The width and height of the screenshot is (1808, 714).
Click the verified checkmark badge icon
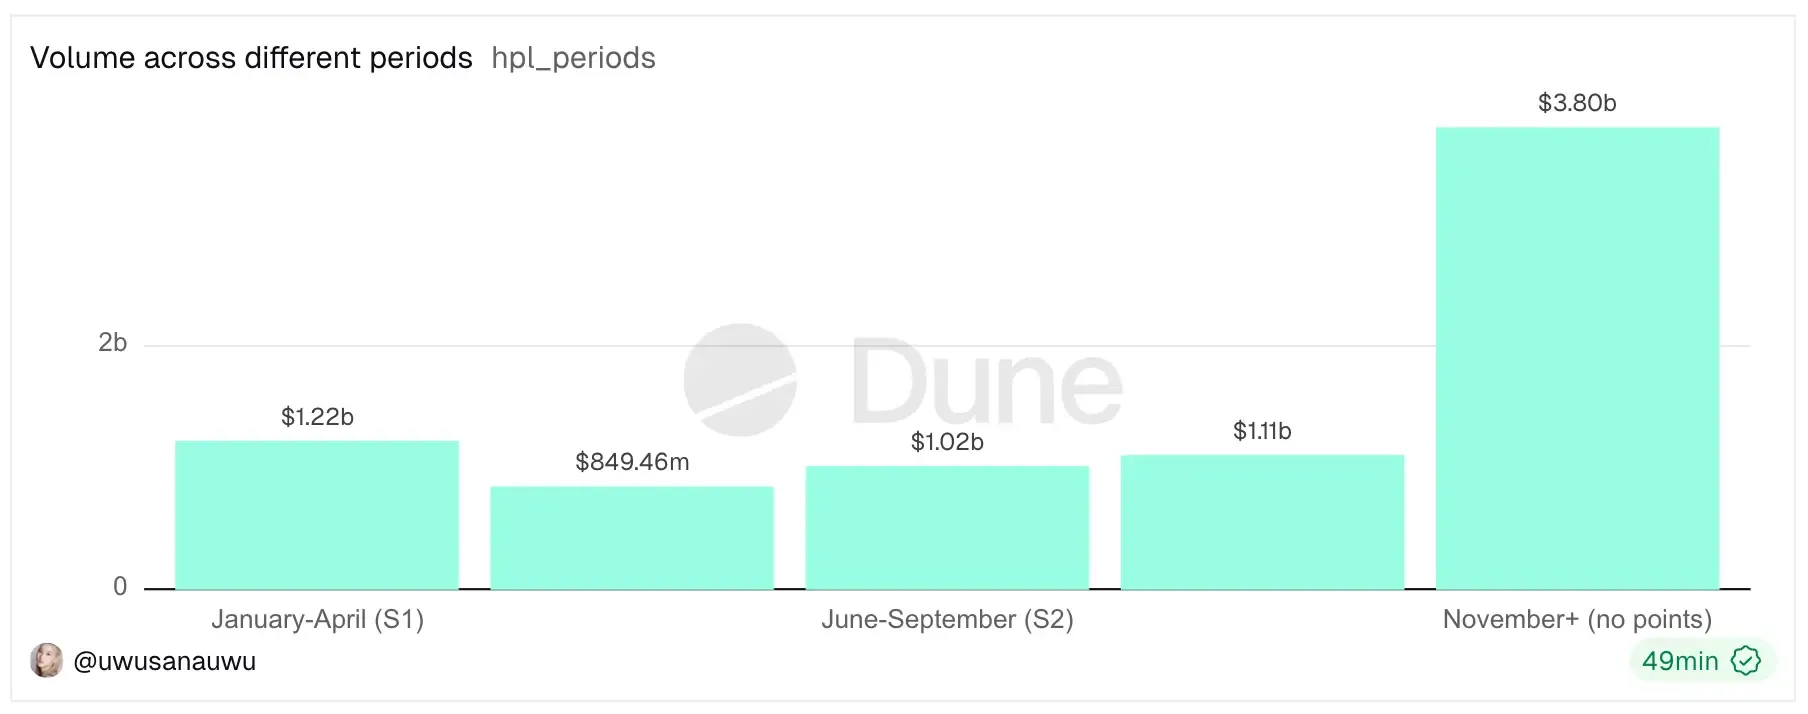(x=1745, y=661)
